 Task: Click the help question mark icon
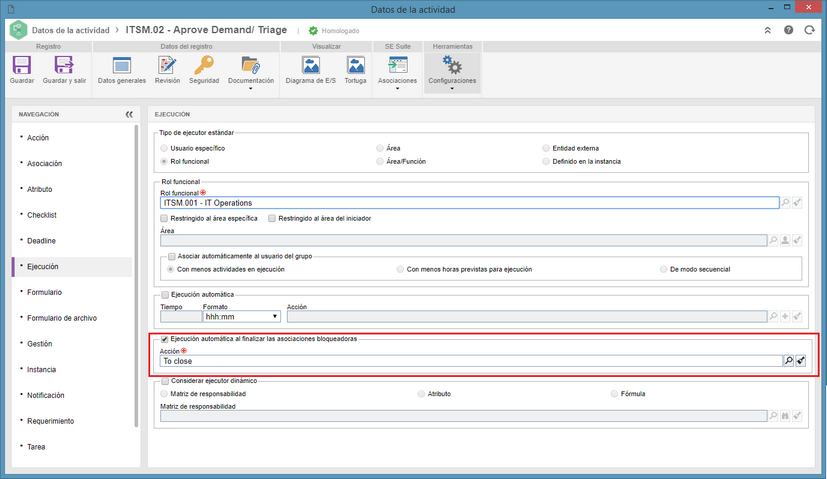click(x=788, y=30)
